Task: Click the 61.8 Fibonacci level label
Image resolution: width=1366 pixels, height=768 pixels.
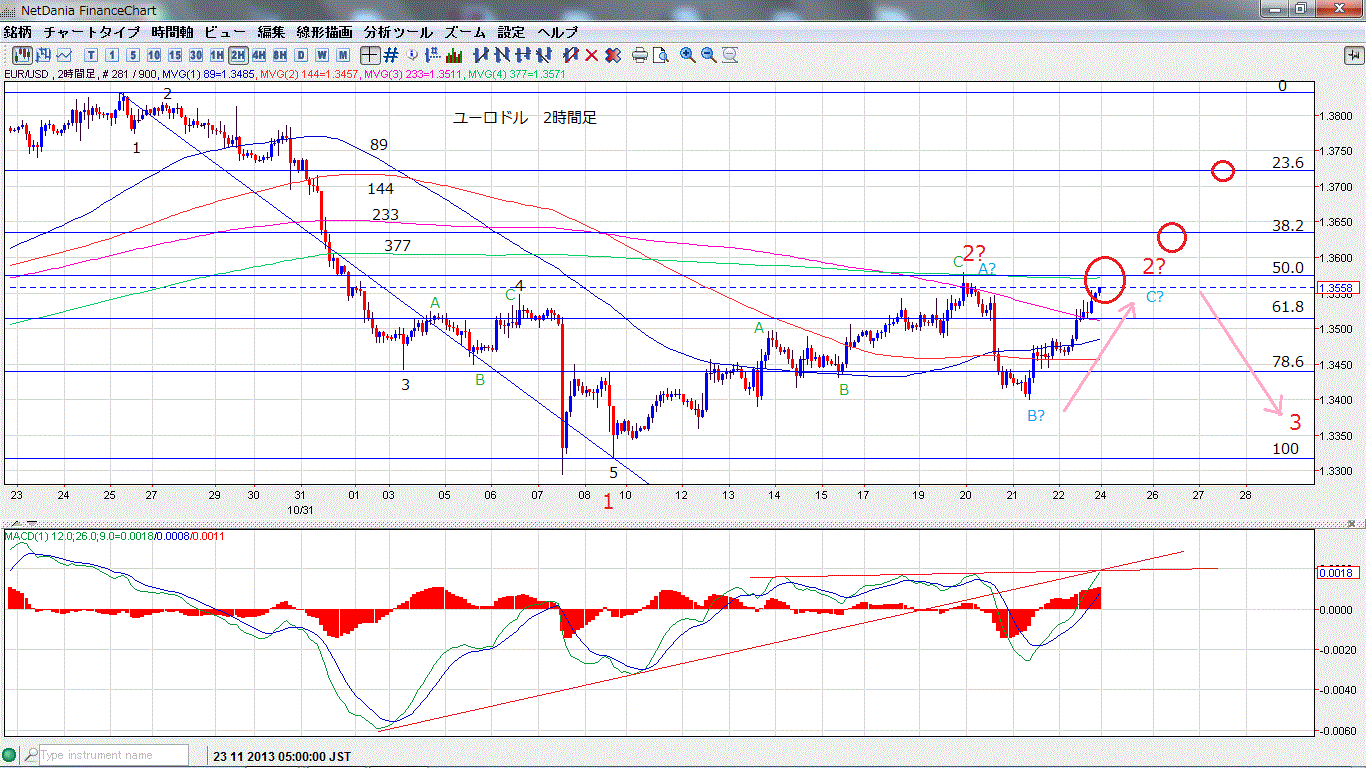Action: coord(1287,307)
